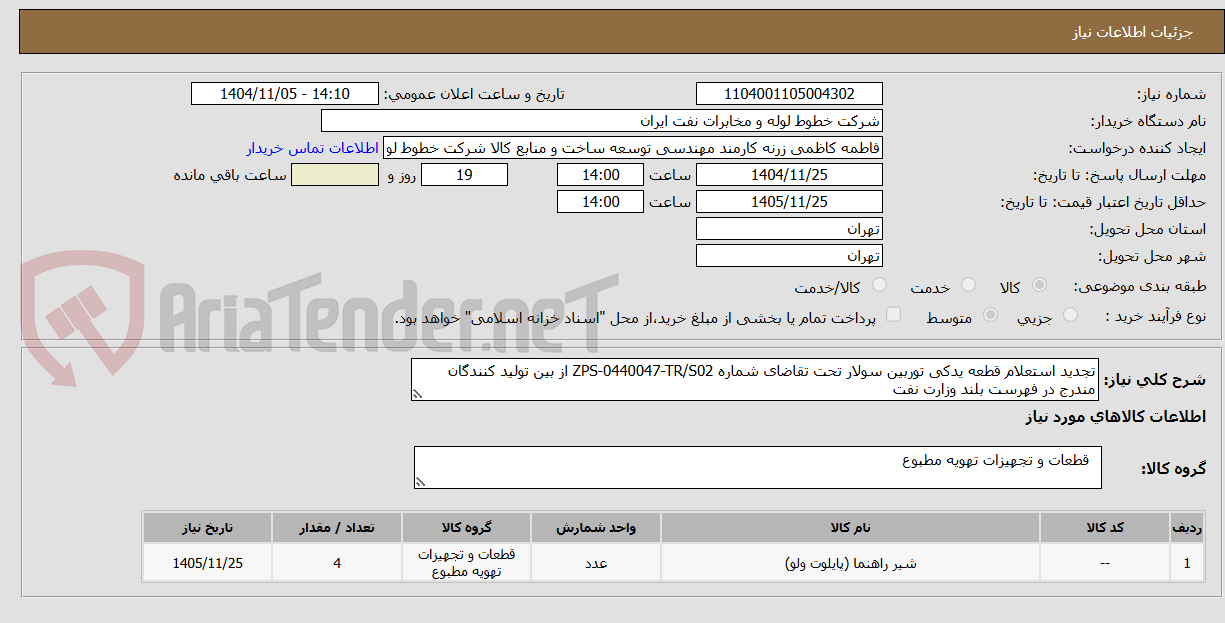Click the need number field 1104001105004302

click(x=789, y=94)
